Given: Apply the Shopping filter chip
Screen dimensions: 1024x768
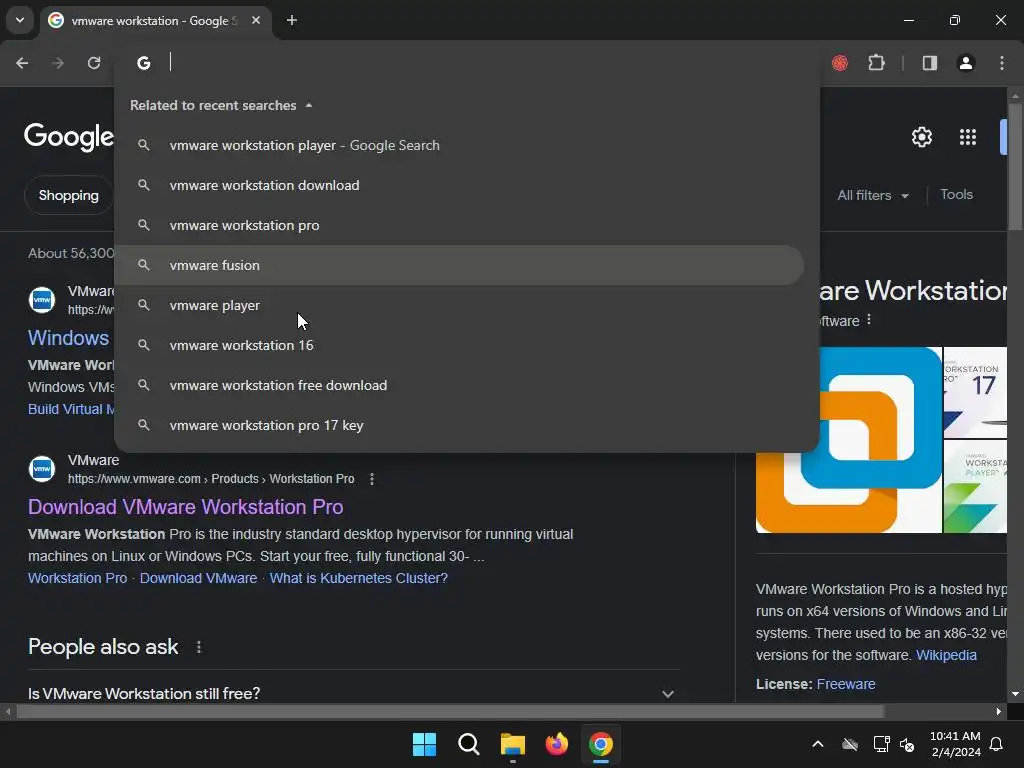Looking at the screenshot, I should pos(69,195).
